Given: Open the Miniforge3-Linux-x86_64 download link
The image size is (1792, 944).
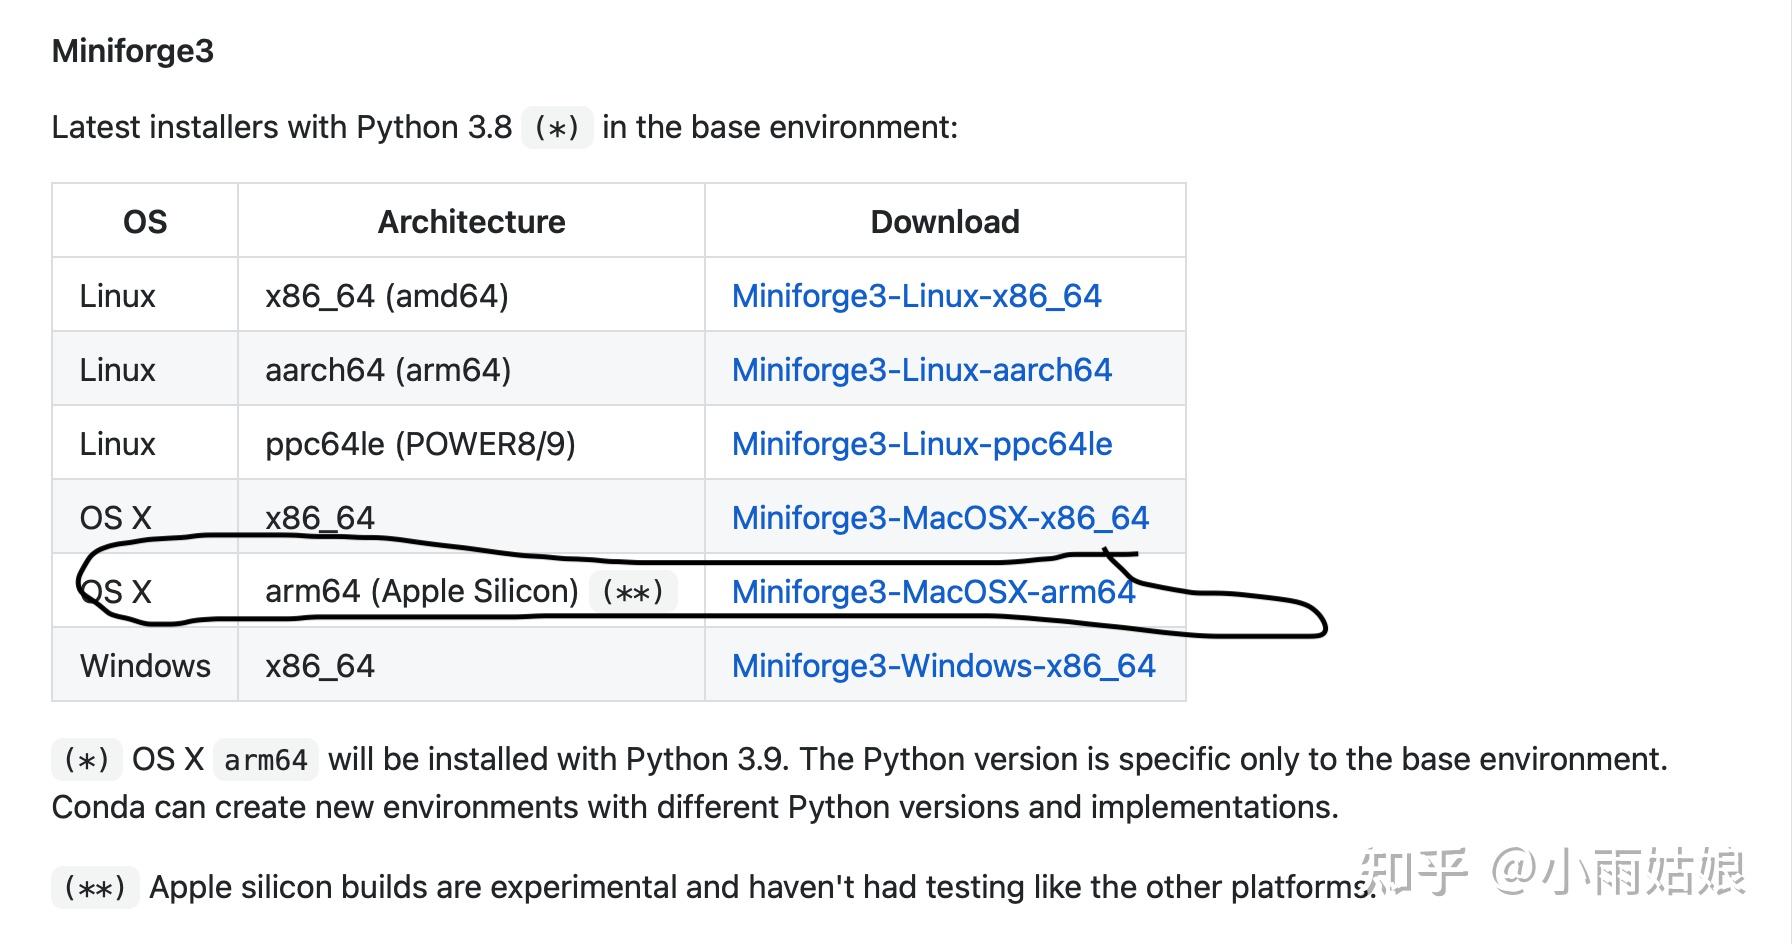Looking at the screenshot, I should pyautogui.click(x=916, y=296).
